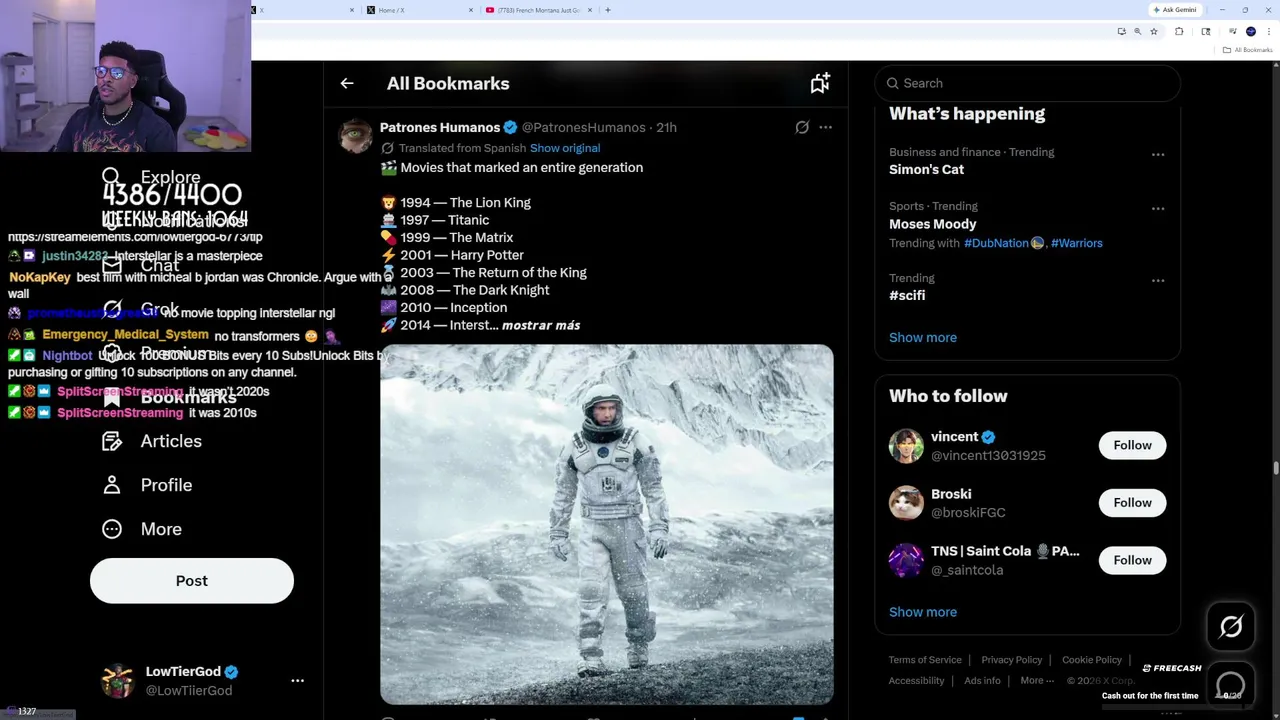Click the Search field in the right column
Viewport: 1280px width, 720px height.
(x=1028, y=83)
